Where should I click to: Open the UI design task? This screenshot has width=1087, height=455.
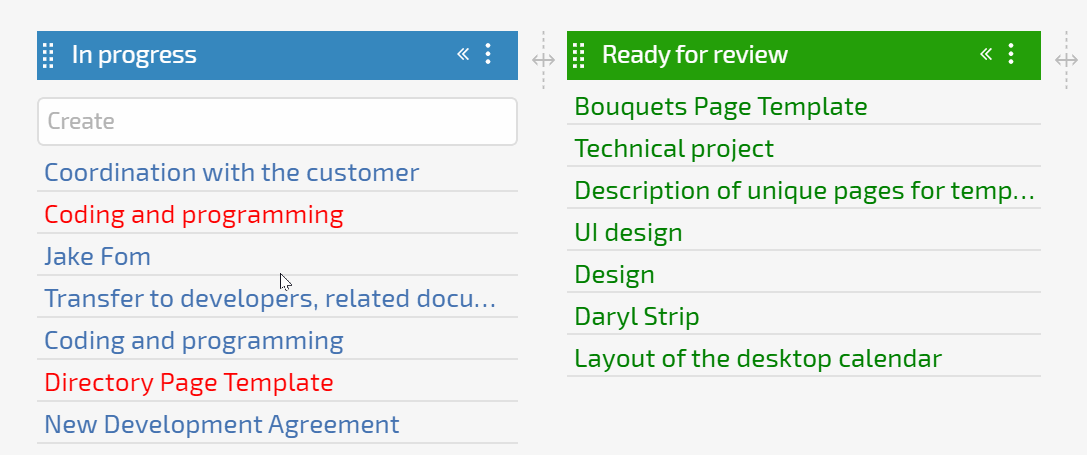tap(804, 232)
